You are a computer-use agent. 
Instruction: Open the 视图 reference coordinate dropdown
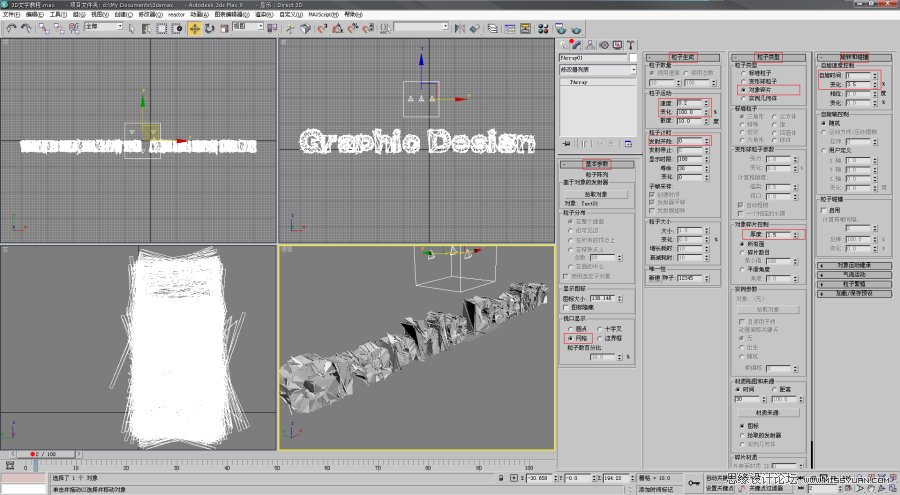pyautogui.click(x=249, y=26)
